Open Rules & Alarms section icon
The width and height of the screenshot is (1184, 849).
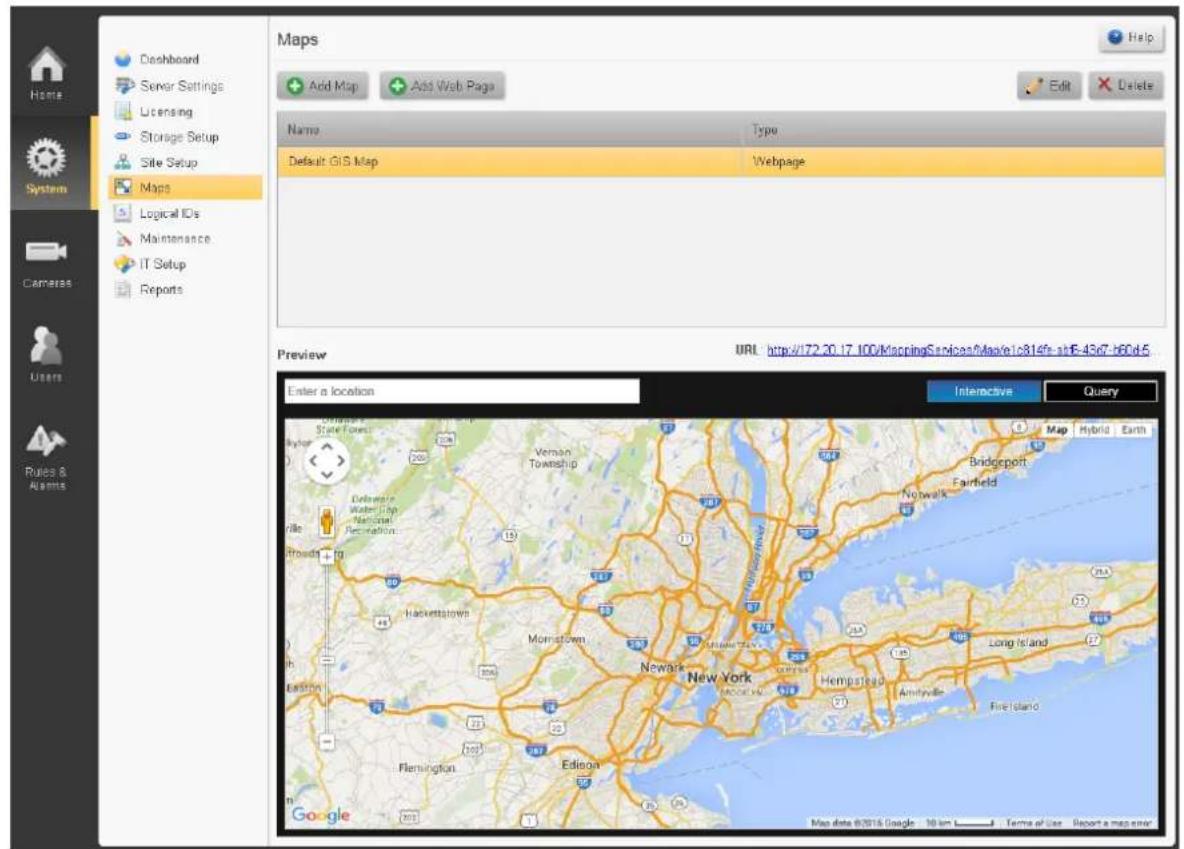46,440
